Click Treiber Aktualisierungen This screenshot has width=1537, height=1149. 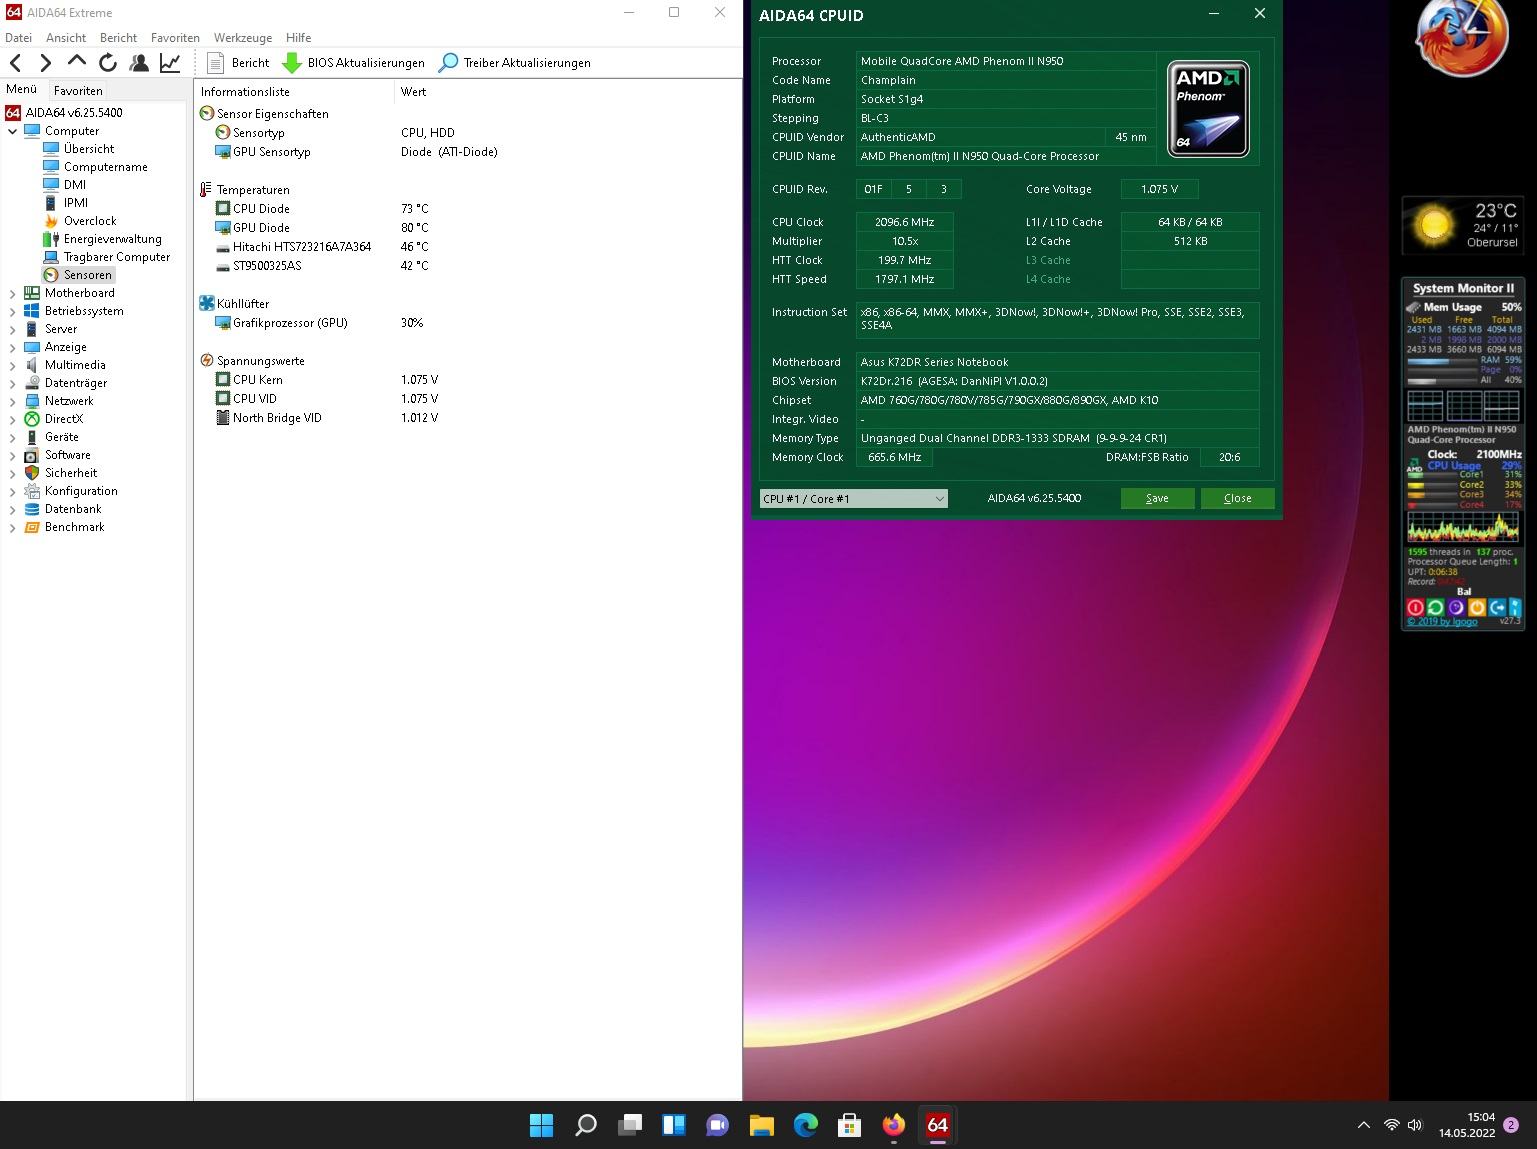coord(515,63)
